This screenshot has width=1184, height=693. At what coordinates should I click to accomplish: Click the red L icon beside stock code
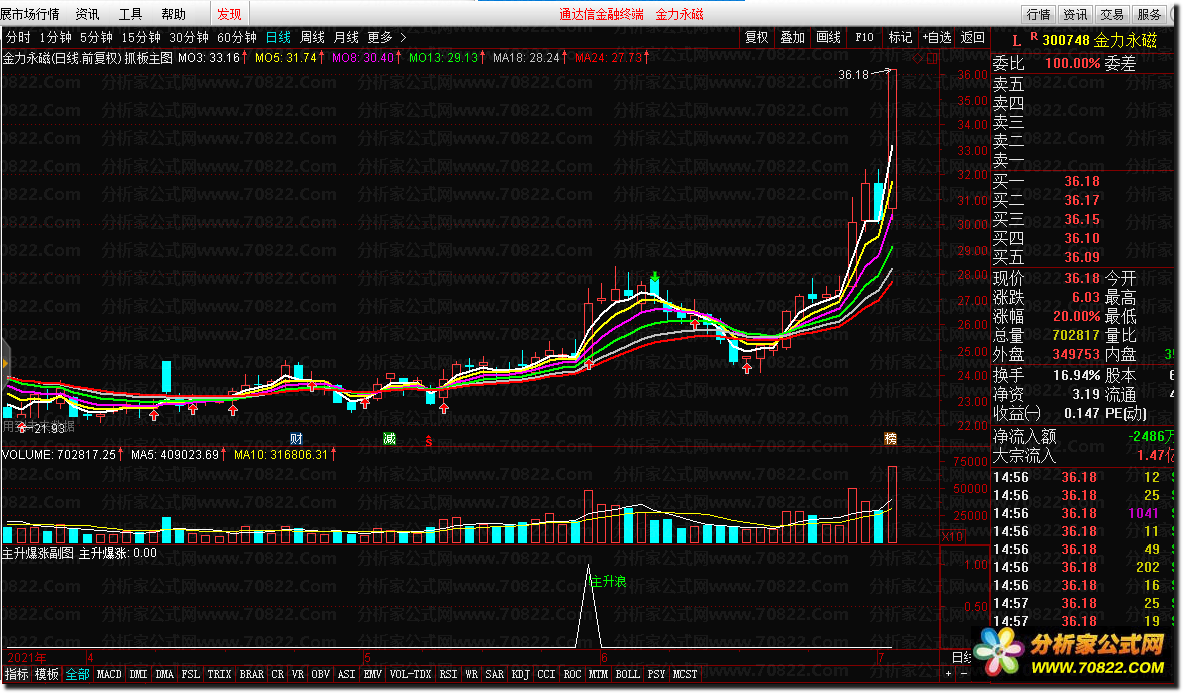point(1016,42)
